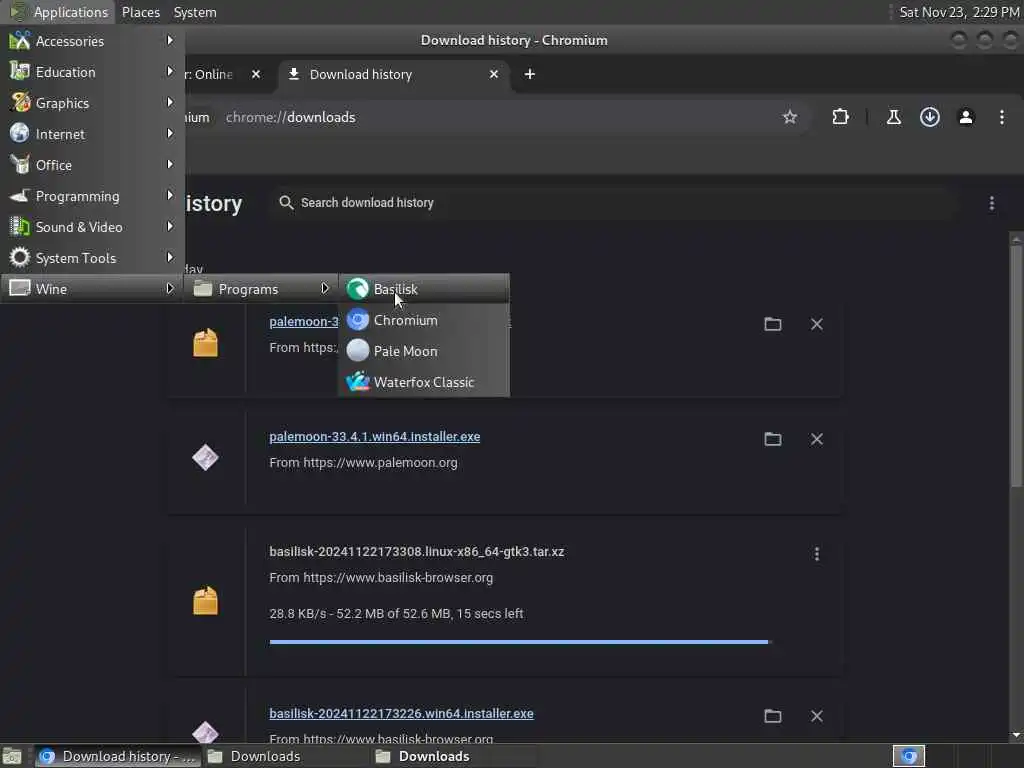Expand the Sound & Video submenu
This screenshot has height=768, width=1024.
(92, 227)
